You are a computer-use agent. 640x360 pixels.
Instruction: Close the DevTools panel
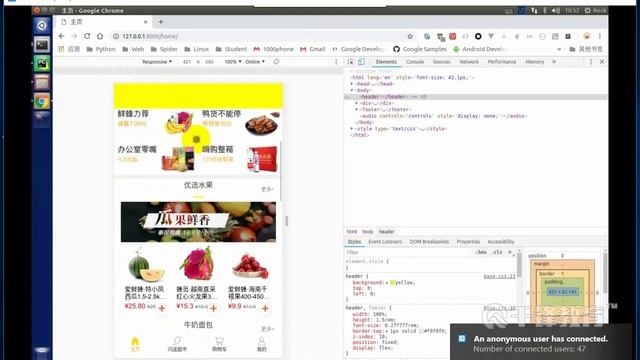pos(602,62)
